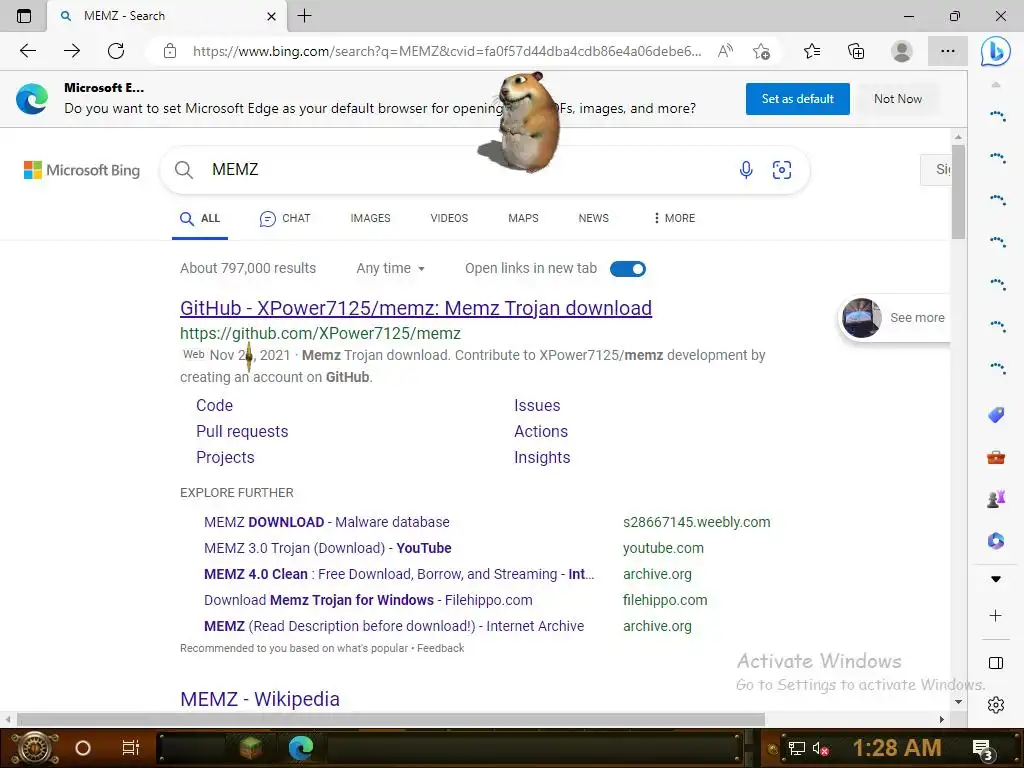This screenshot has width=1024, height=768.
Task: Open the Favorites list
Action: [x=812, y=51]
